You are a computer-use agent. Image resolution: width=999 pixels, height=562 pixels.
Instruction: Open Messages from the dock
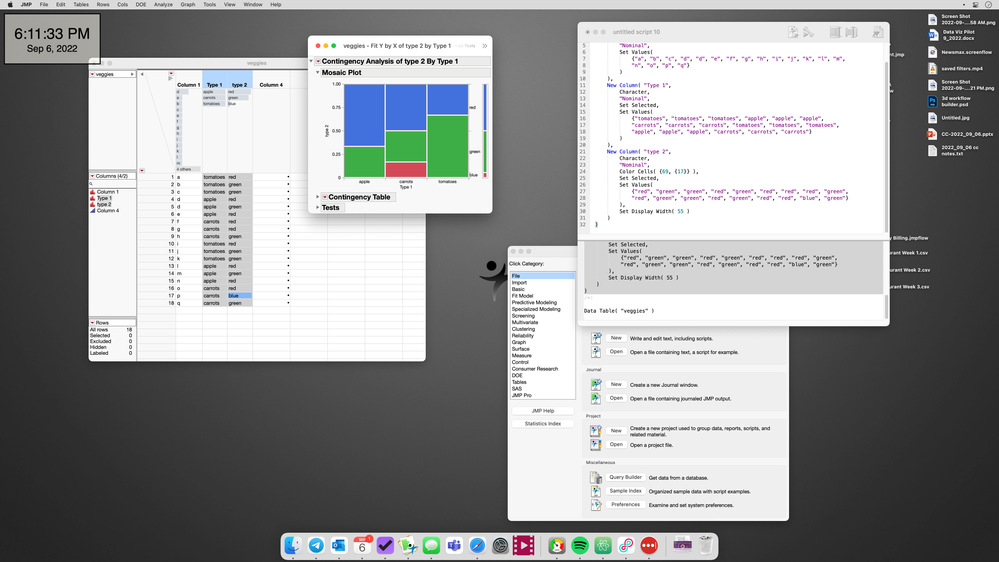tap(431, 545)
